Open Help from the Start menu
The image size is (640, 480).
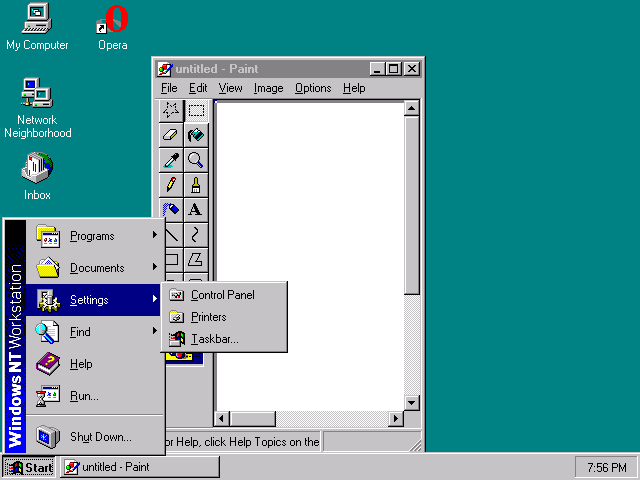pyautogui.click(x=94, y=363)
